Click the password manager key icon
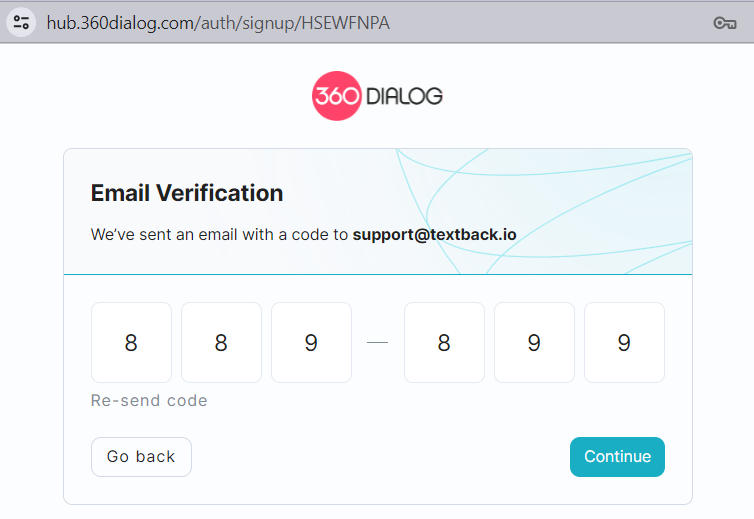Screen dimensions: 754x519 [x=725, y=23]
